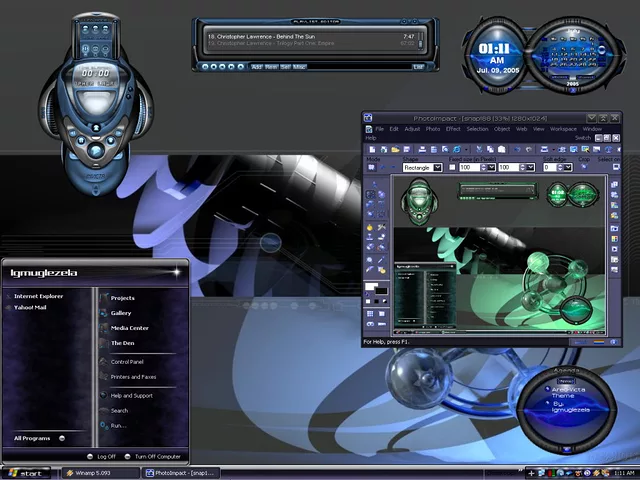Select the black background color swatch
The height and width of the screenshot is (480, 640).
coord(381,291)
